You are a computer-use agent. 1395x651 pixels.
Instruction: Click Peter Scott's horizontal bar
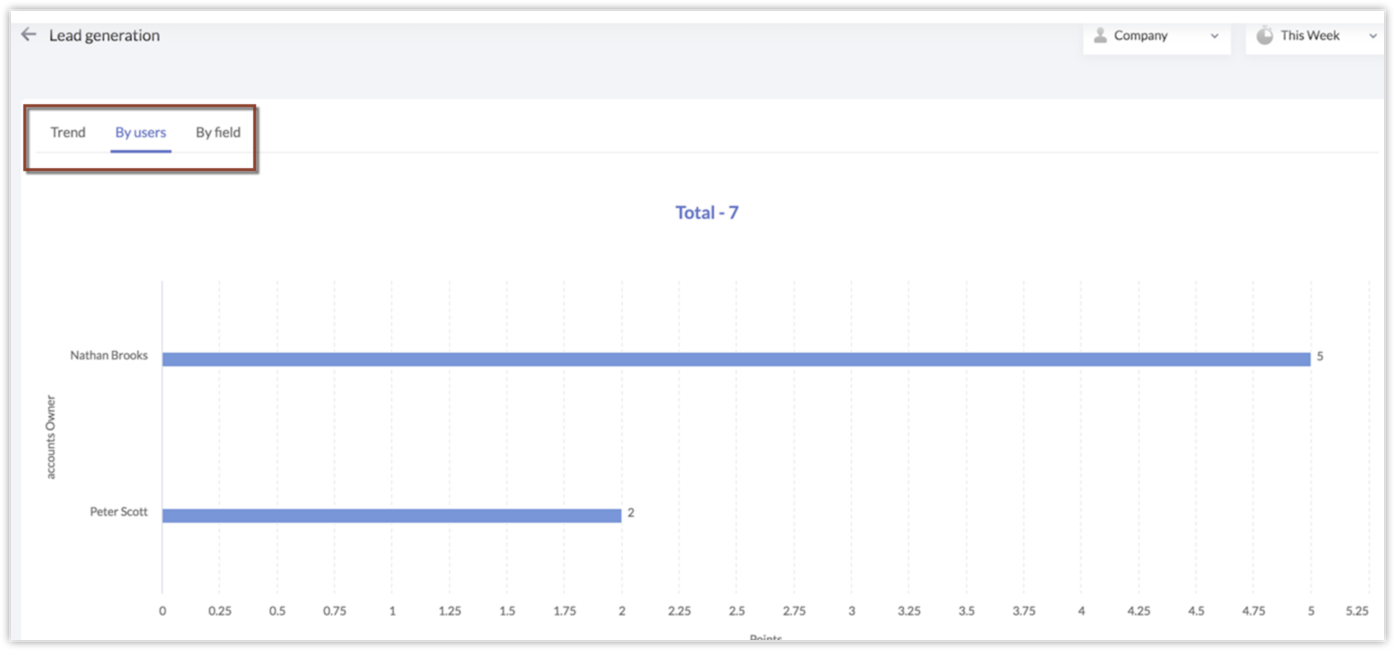[x=391, y=515]
